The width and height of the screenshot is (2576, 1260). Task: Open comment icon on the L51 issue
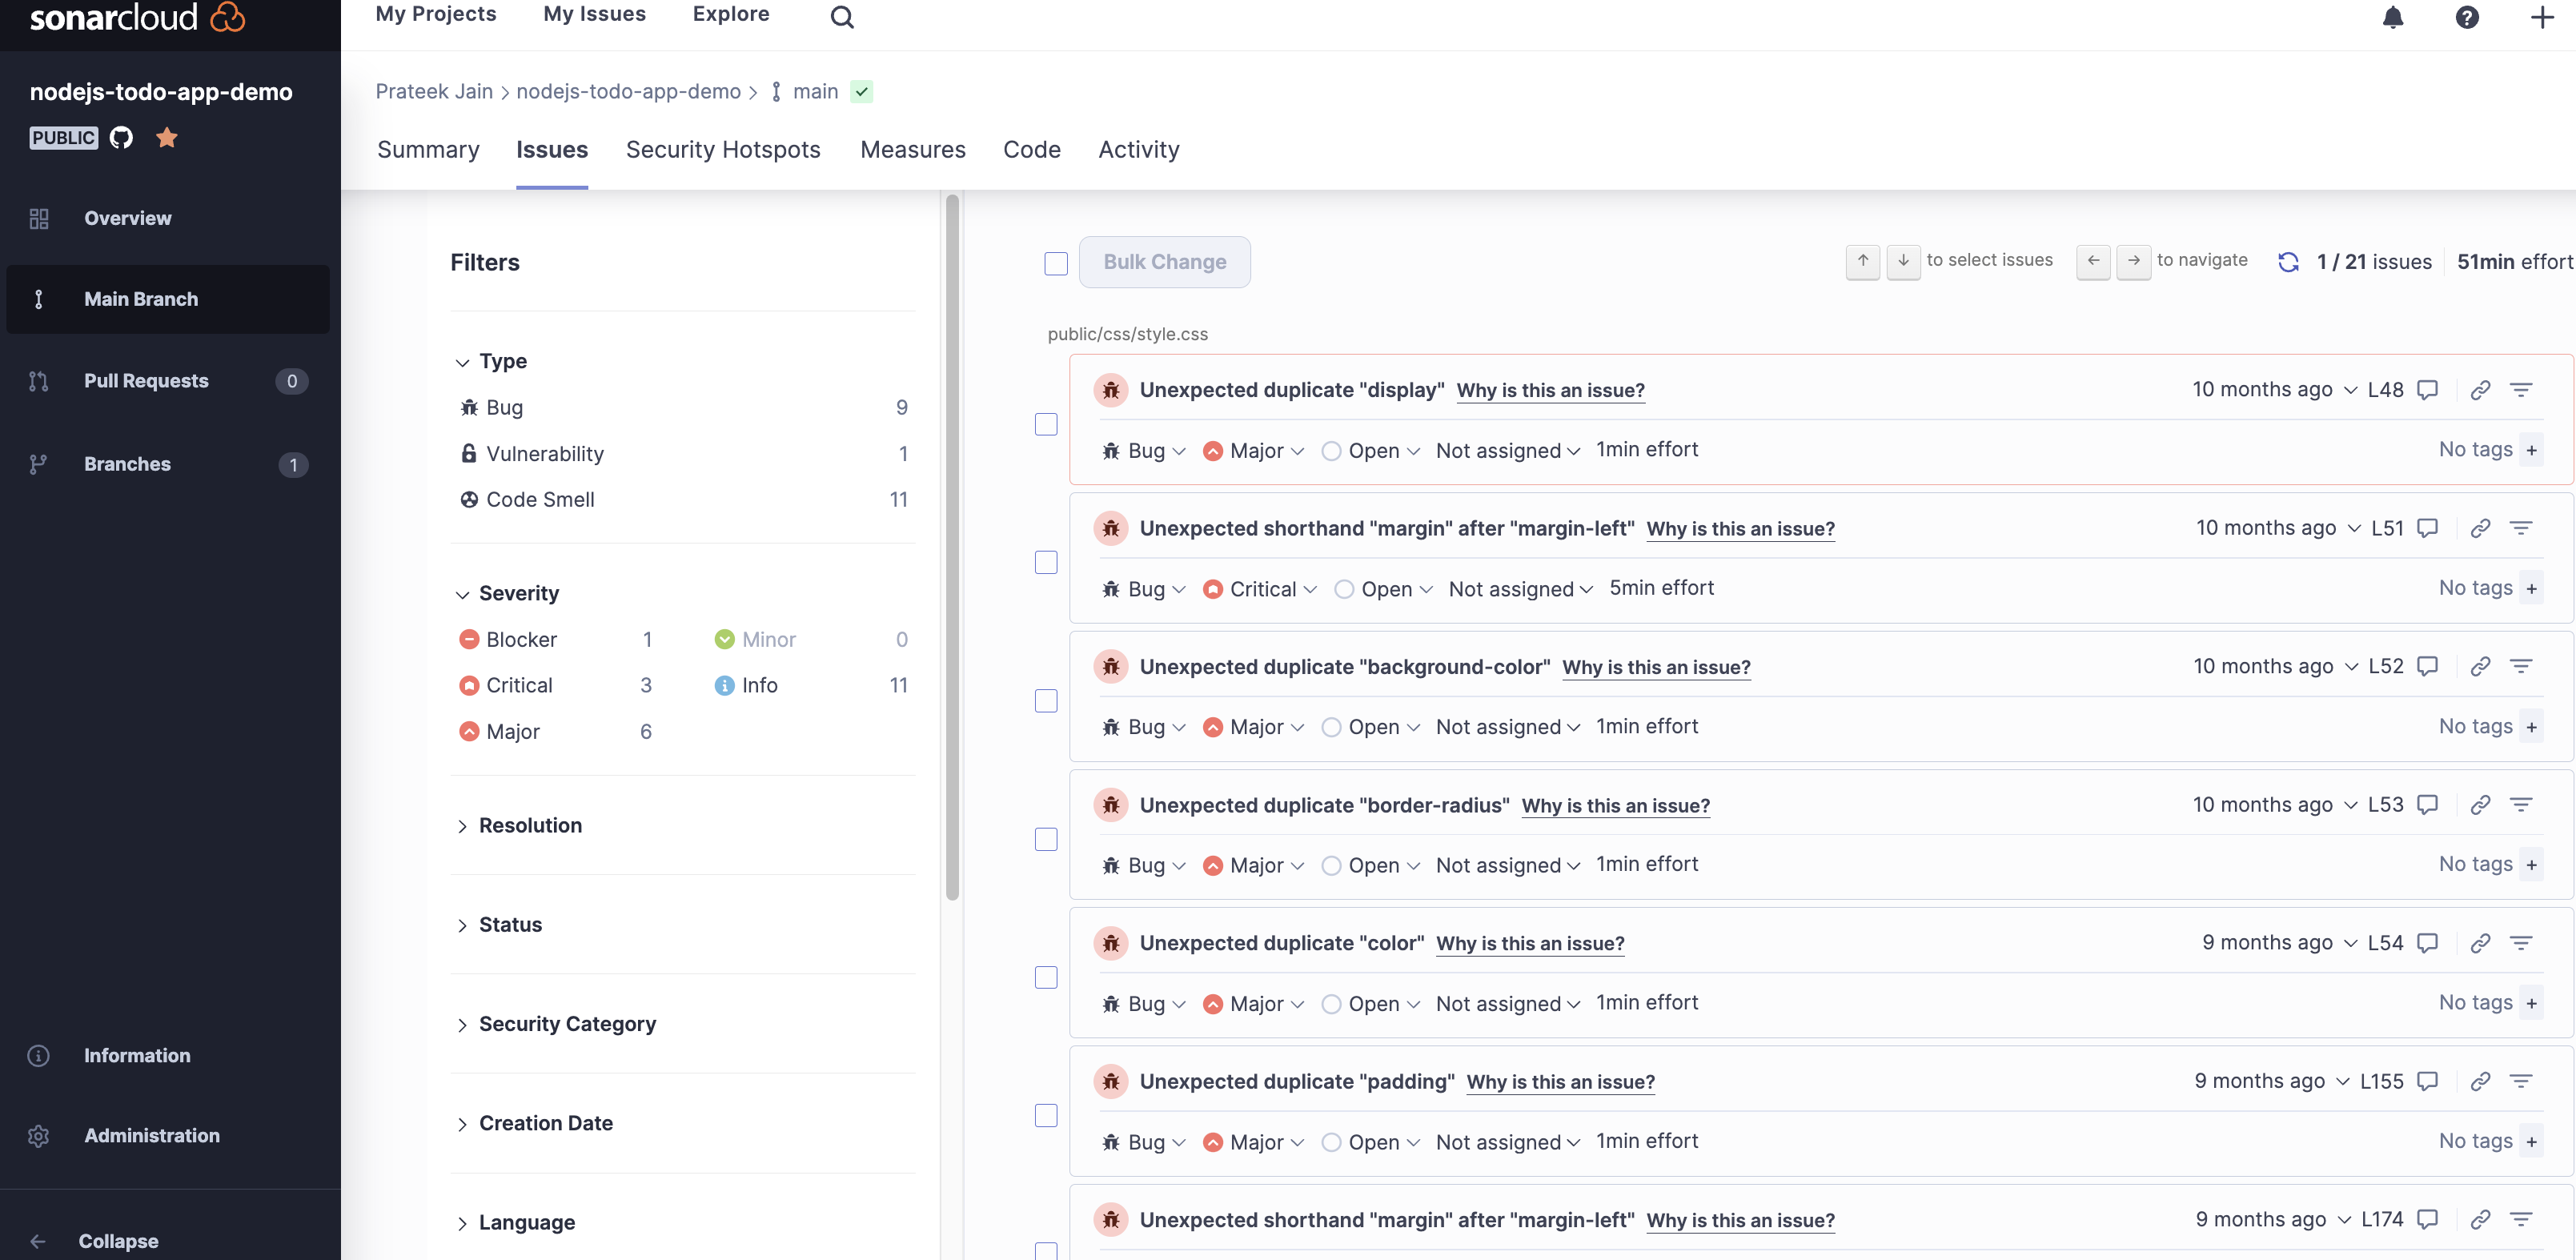[2427, 528]
